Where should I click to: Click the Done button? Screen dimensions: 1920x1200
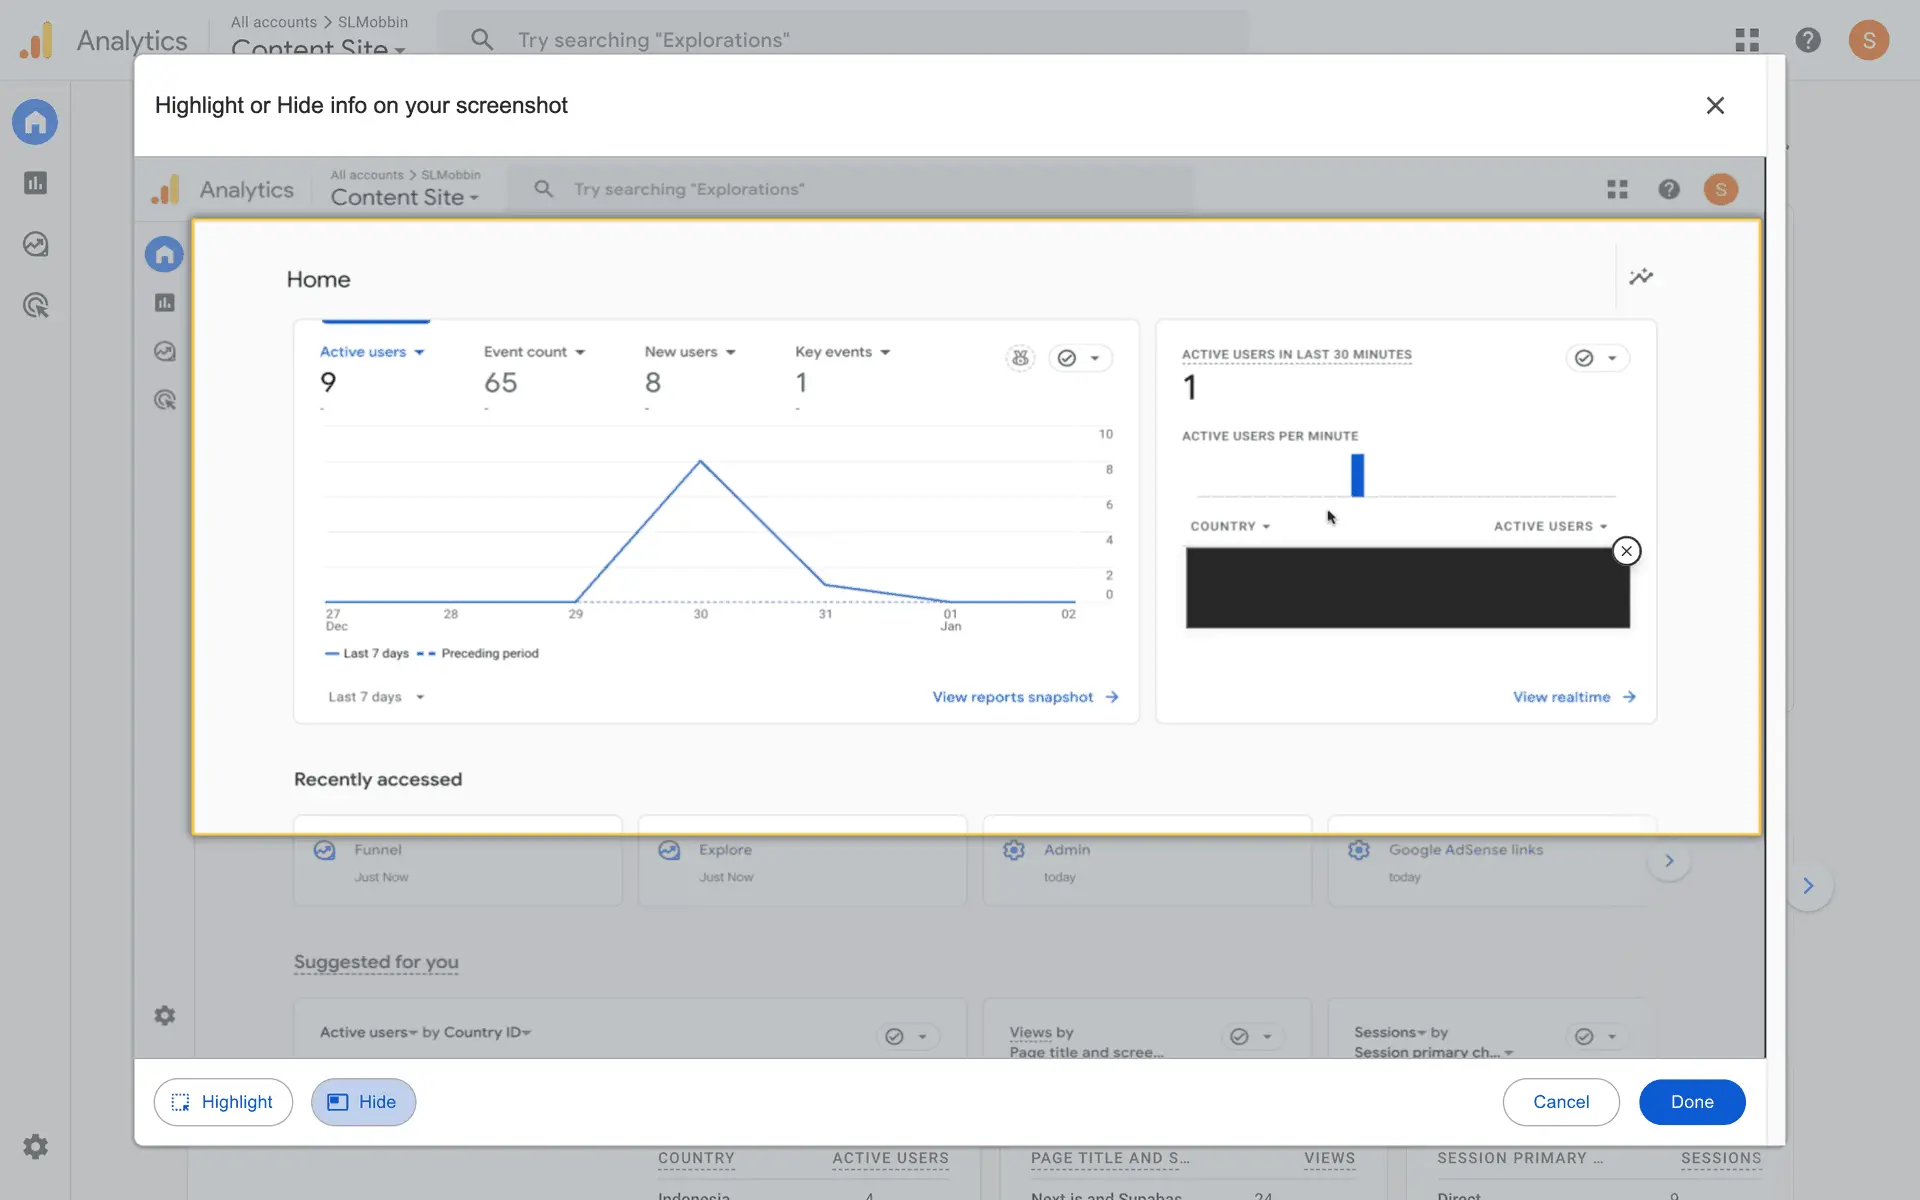pos(1692,1101)
